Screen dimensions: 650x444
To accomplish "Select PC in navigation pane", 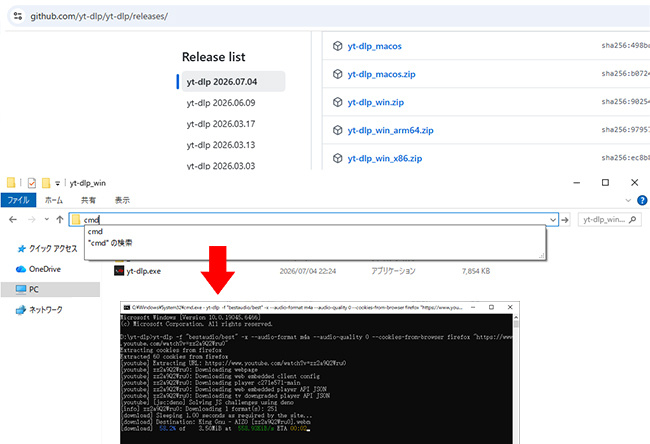I will click(50, 289).
